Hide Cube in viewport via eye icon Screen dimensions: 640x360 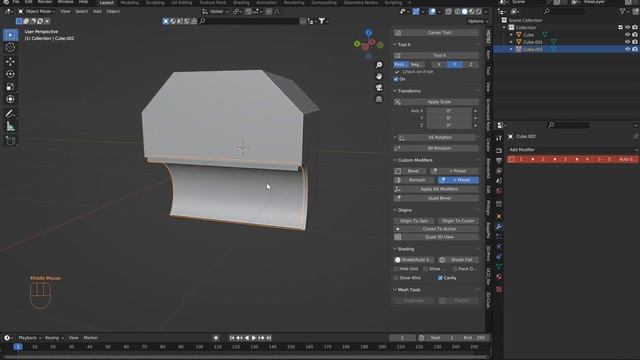pos(628,35)
